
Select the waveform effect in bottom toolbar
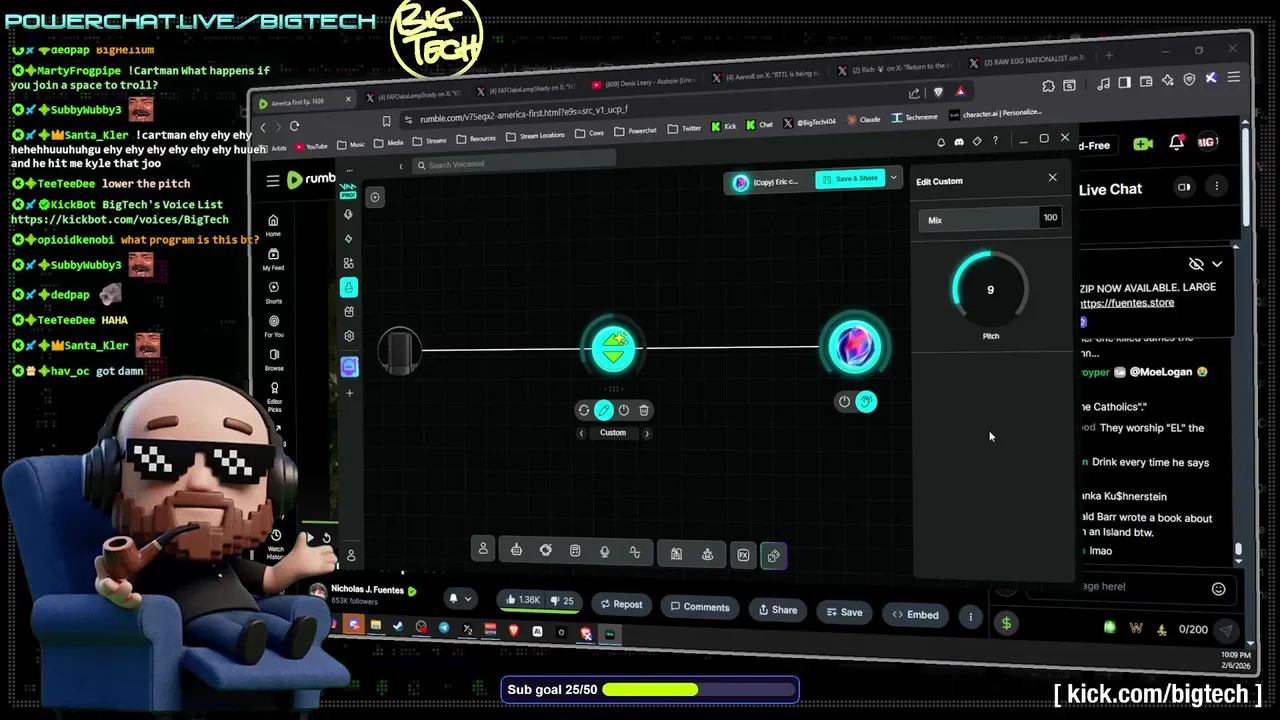634,552
